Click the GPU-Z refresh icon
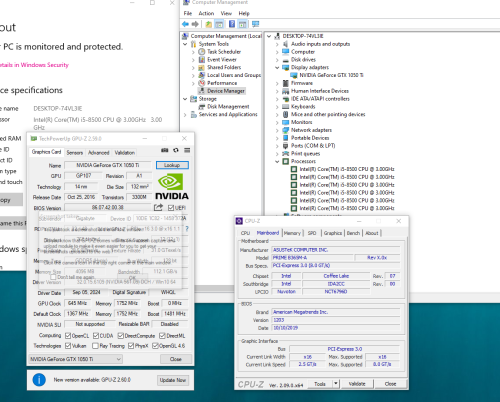500x402 pixels. pyautogui.click(x=176, y=150)
